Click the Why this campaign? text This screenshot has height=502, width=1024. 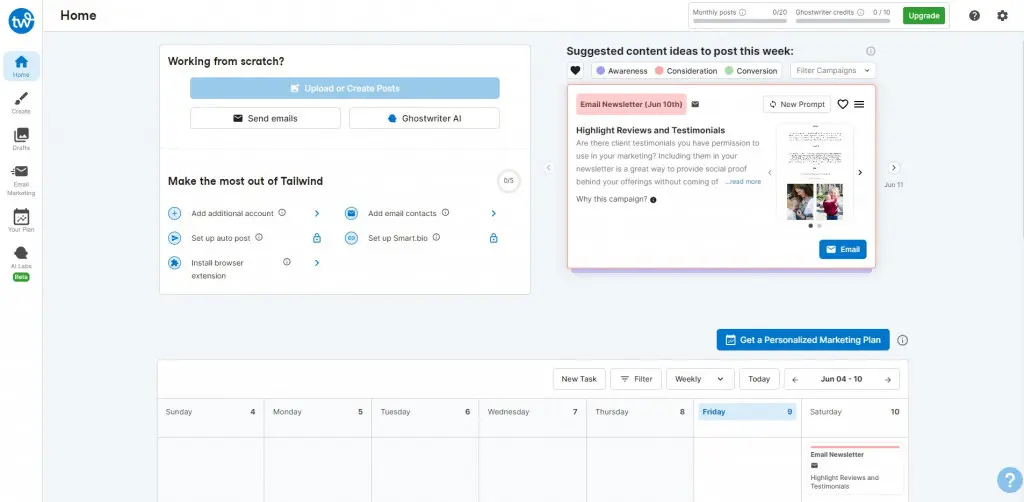coord(612,199)
